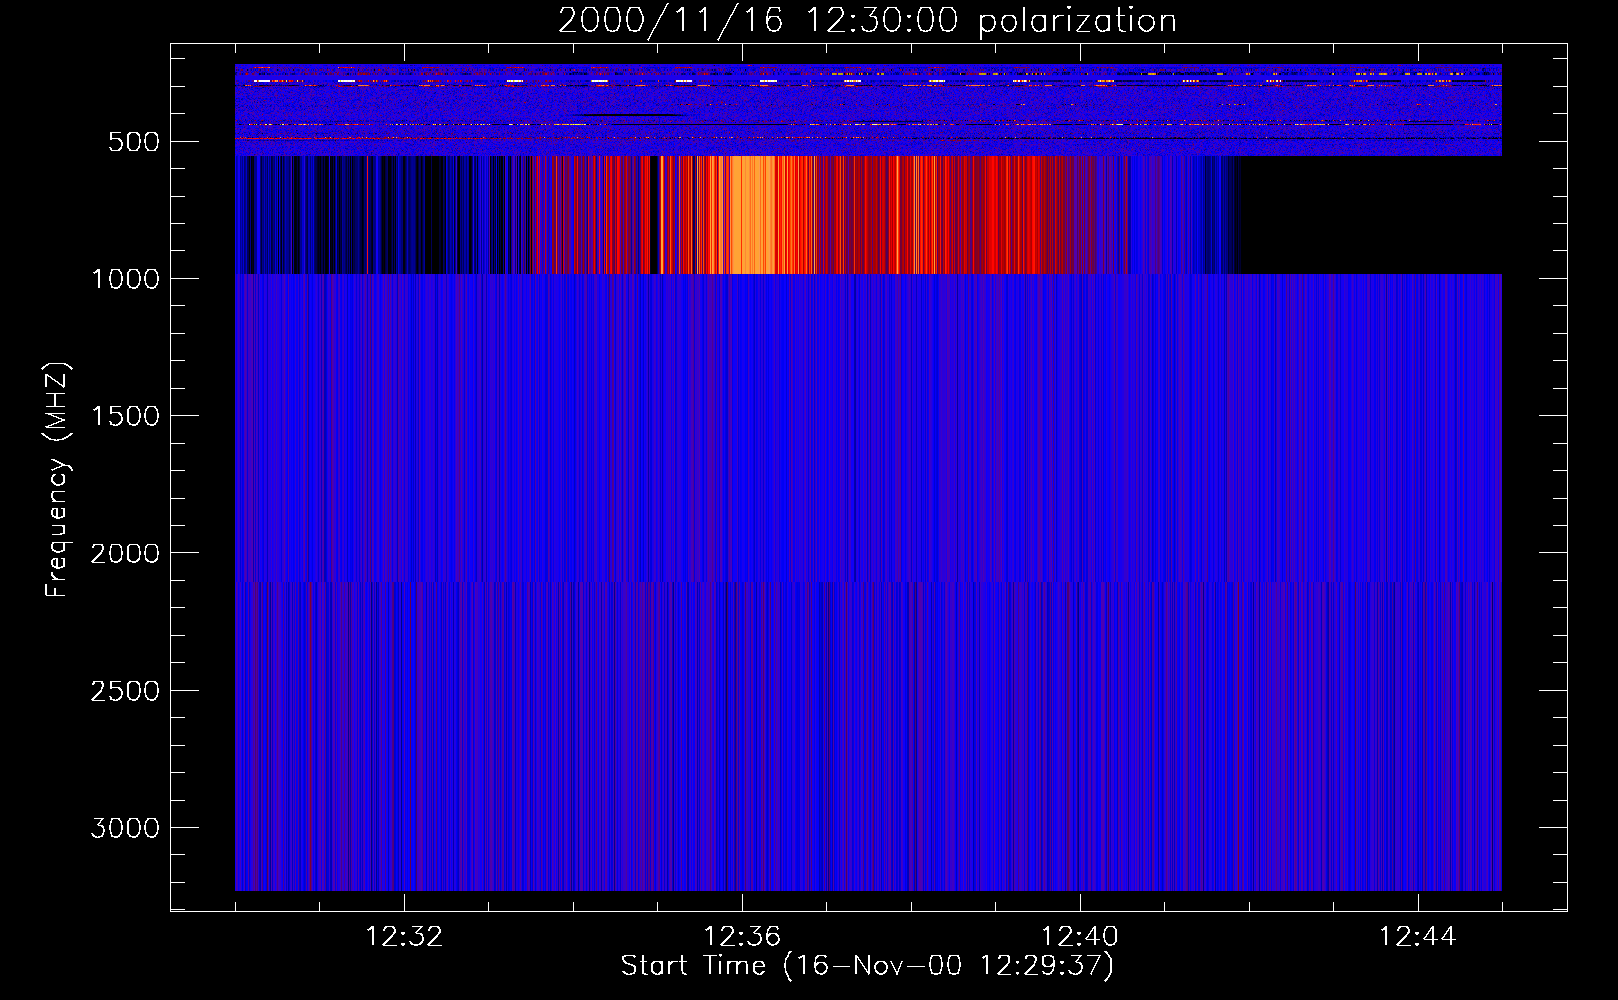
Task: Click the 12:32 time tick label
Action: click(404, 937)
